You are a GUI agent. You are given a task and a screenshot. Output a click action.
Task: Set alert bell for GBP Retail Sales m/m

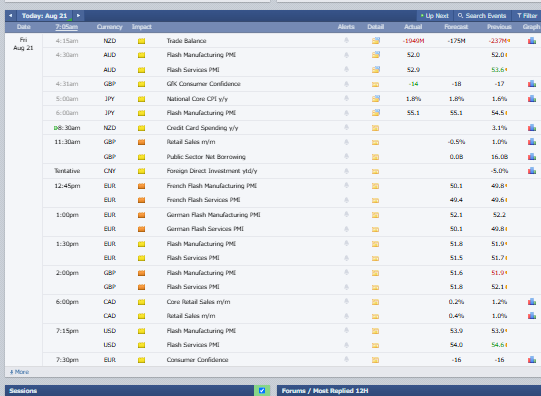tap(346, 142)
